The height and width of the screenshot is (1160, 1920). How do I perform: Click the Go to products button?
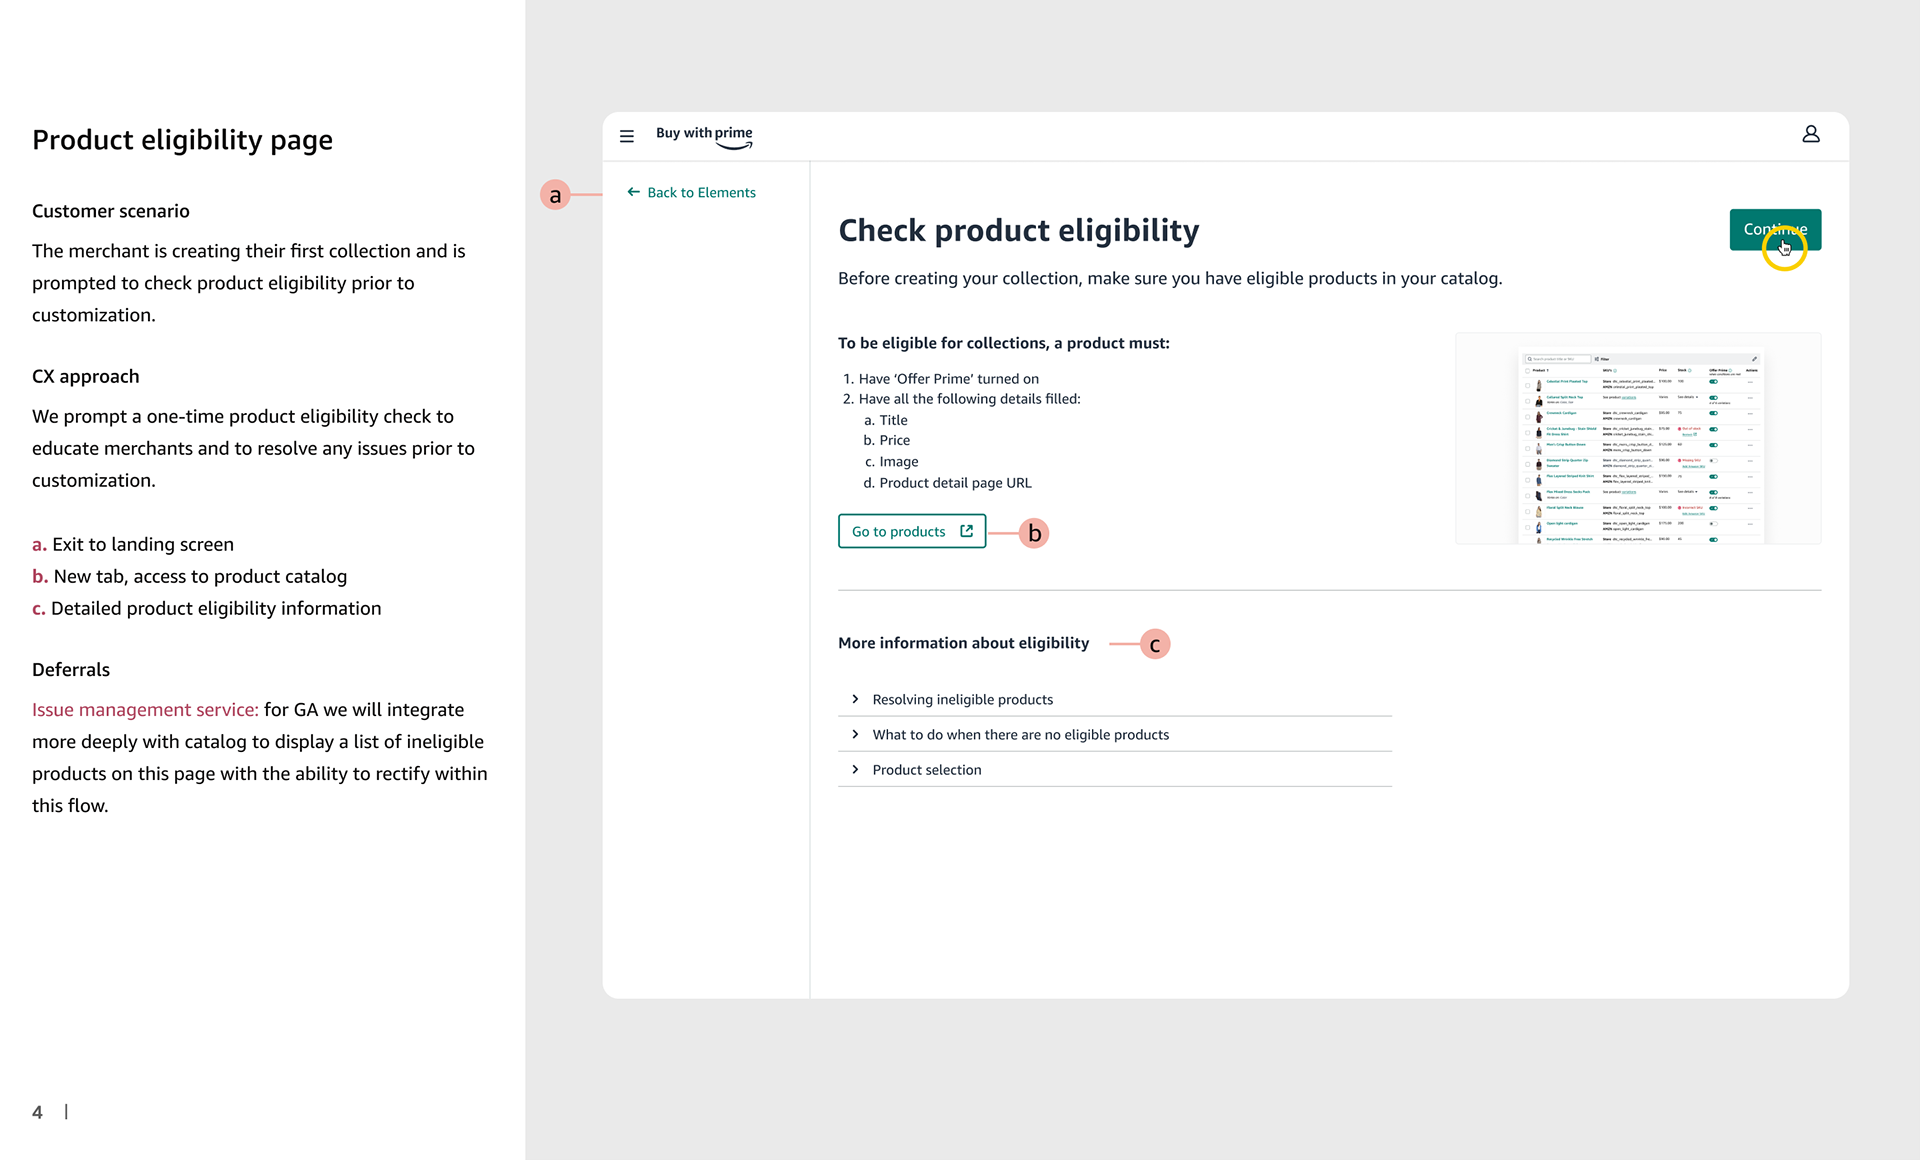click(x=899, y=531)
